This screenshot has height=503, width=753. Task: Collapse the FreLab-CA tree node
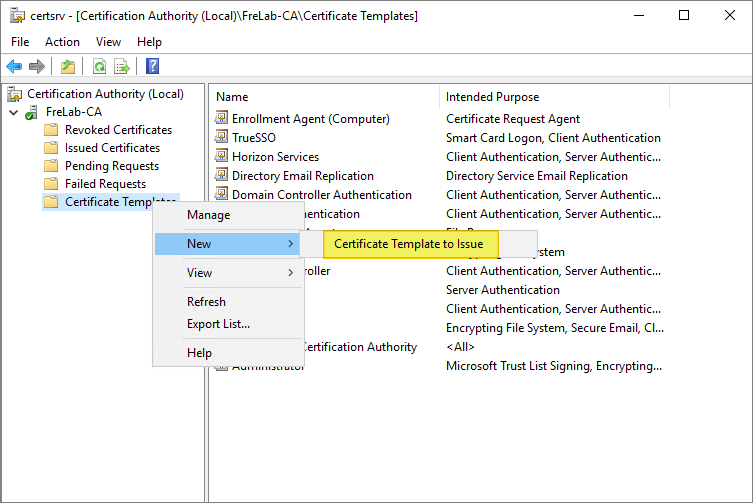coord(12,112)
